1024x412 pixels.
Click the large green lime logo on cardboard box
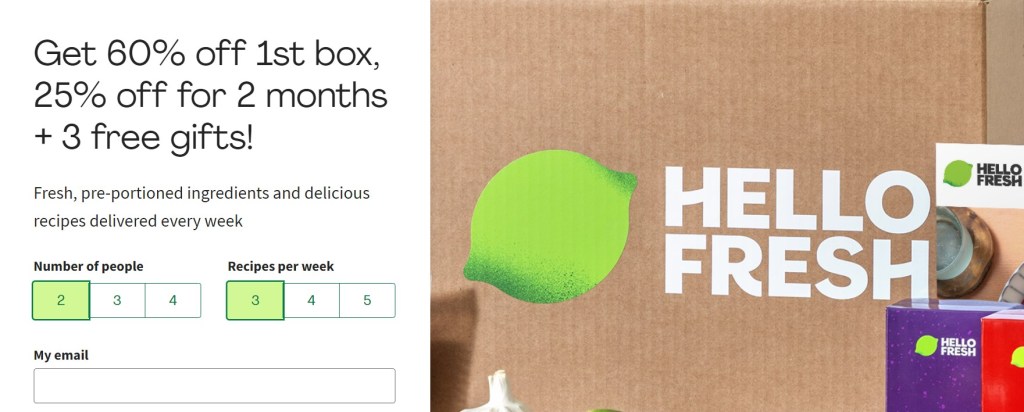550,226
